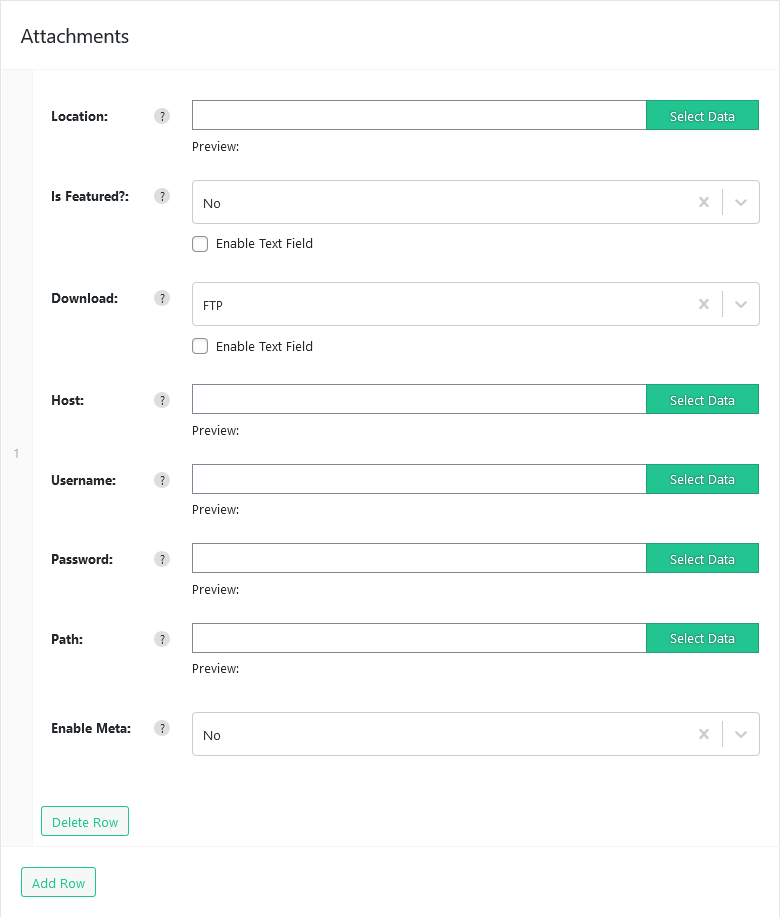Clear the Is Featured? selection with X
This screenshot has height=917, width=780.
coord(704,202)
